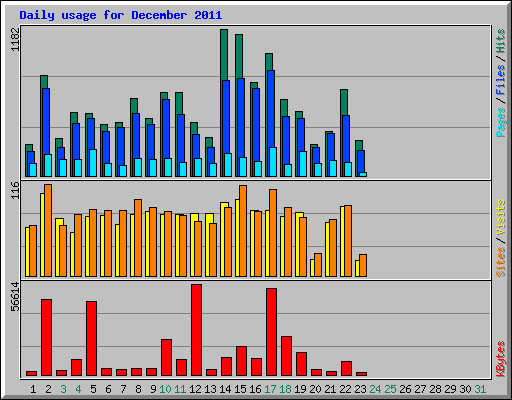Click the orange "Sites" legend label
This screenshot has height=400, width=512.
click(501, 262)
